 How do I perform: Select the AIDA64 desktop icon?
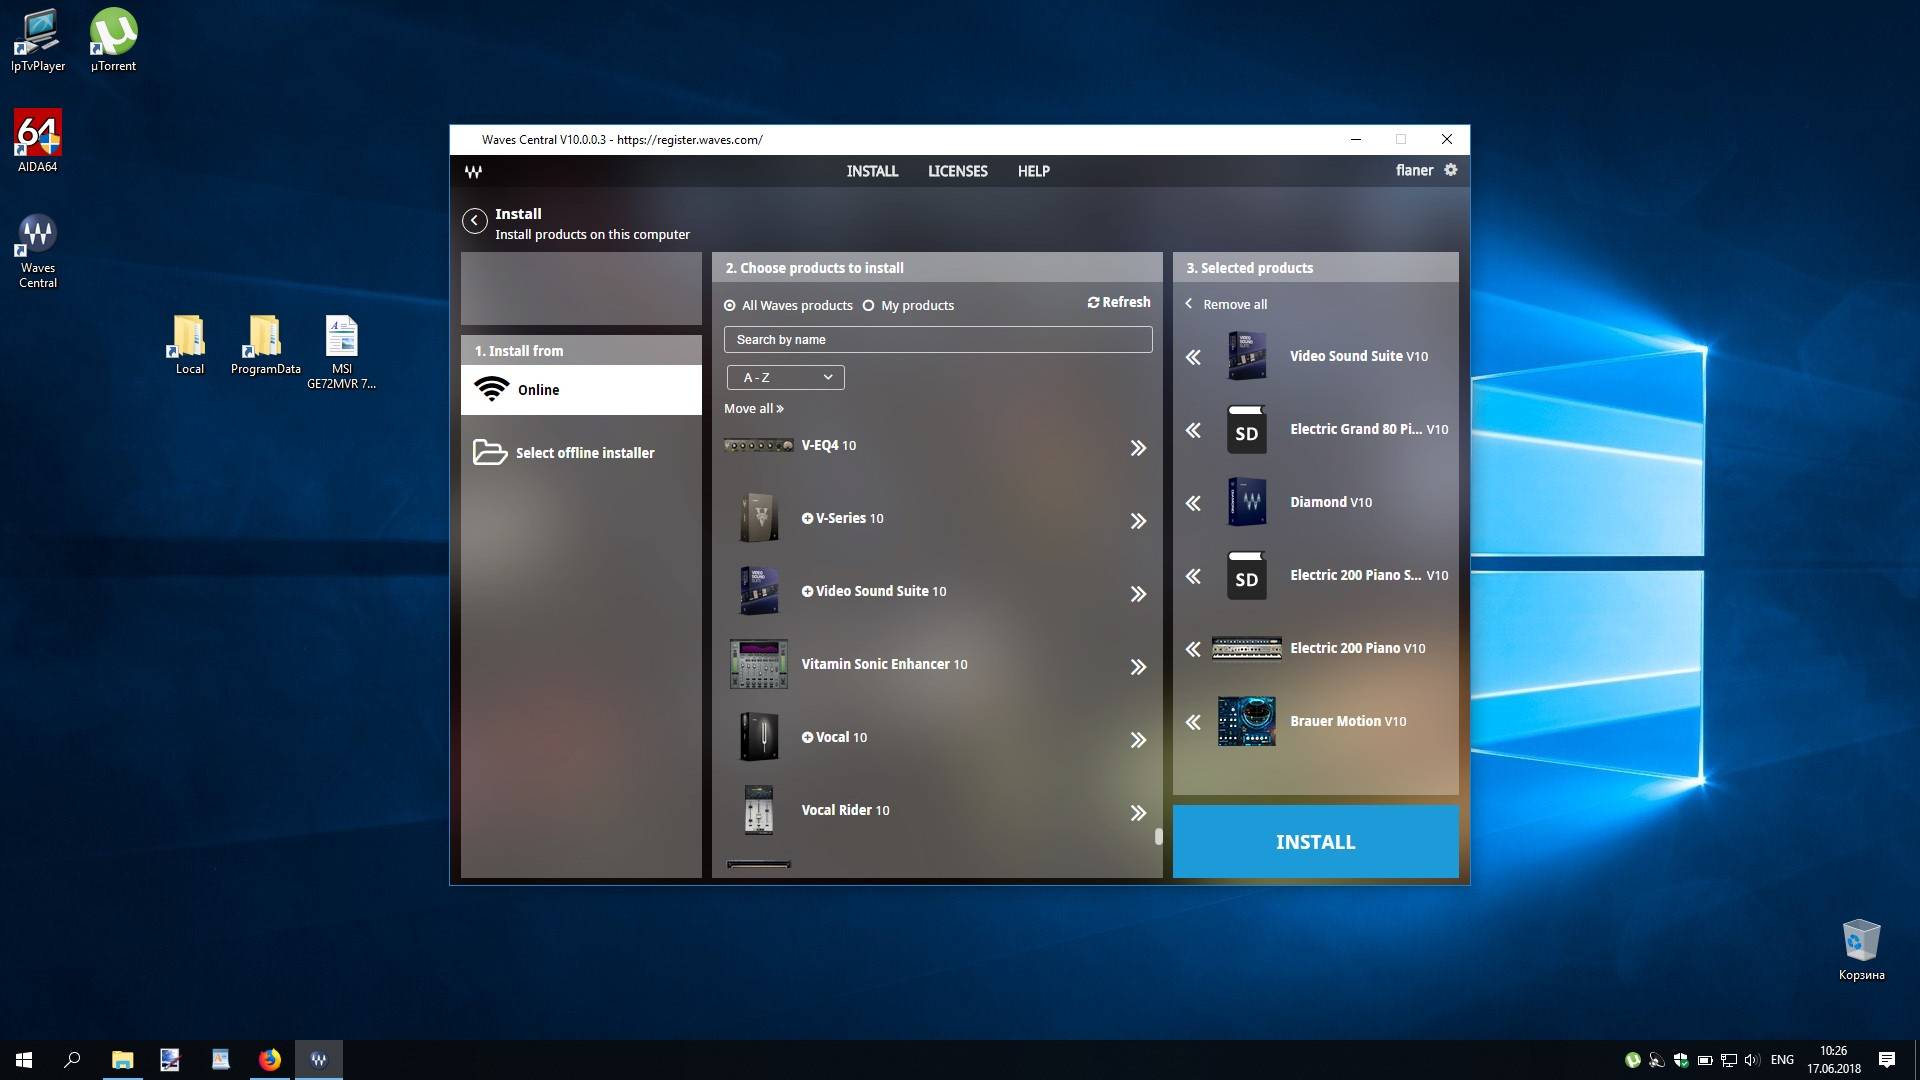(x=37, y=141)
